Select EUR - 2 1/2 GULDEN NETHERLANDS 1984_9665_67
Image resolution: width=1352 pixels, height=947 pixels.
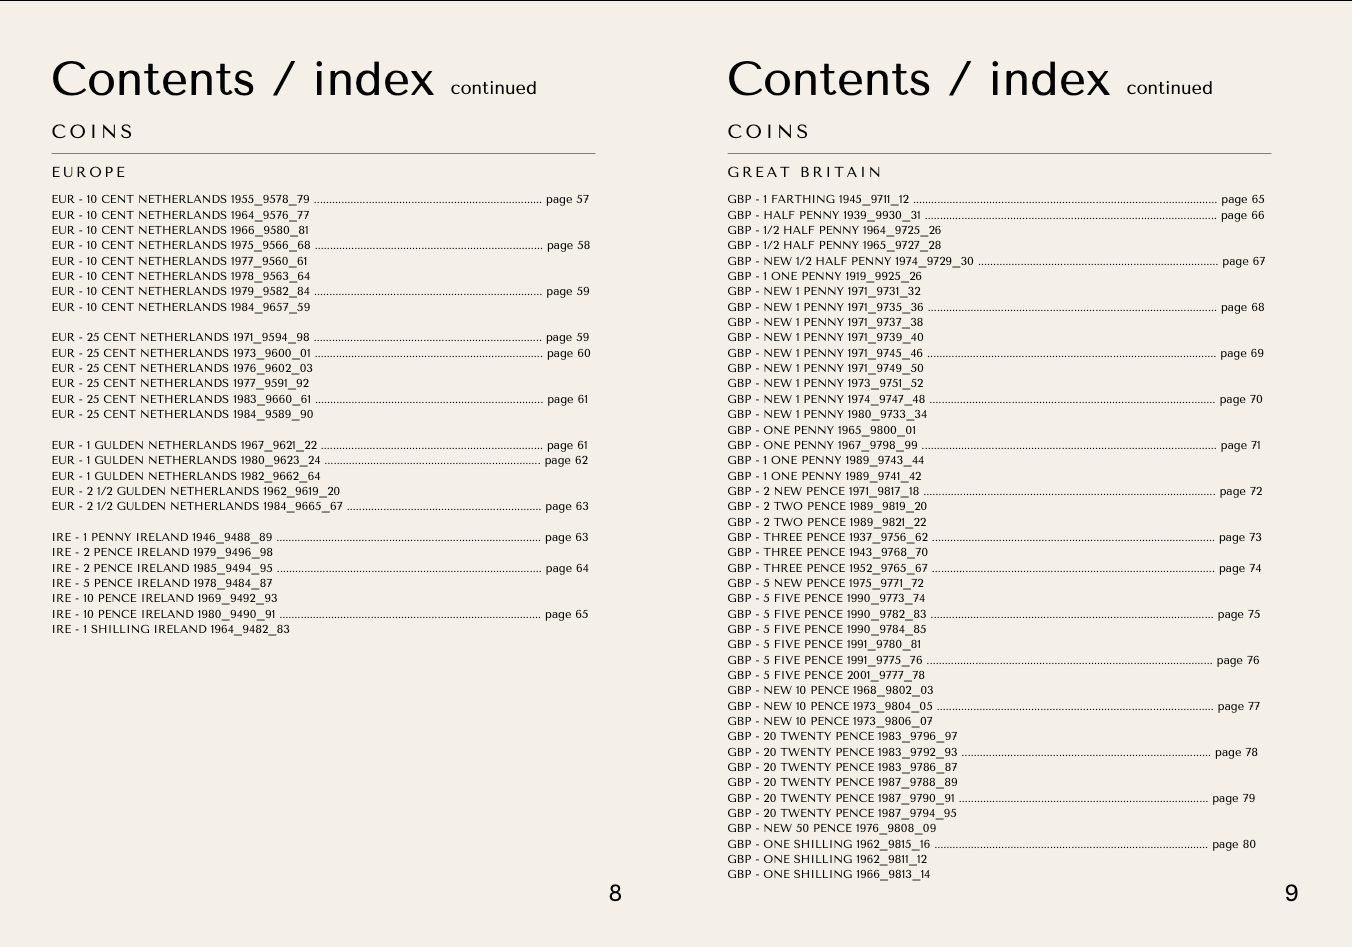point(197,506)
